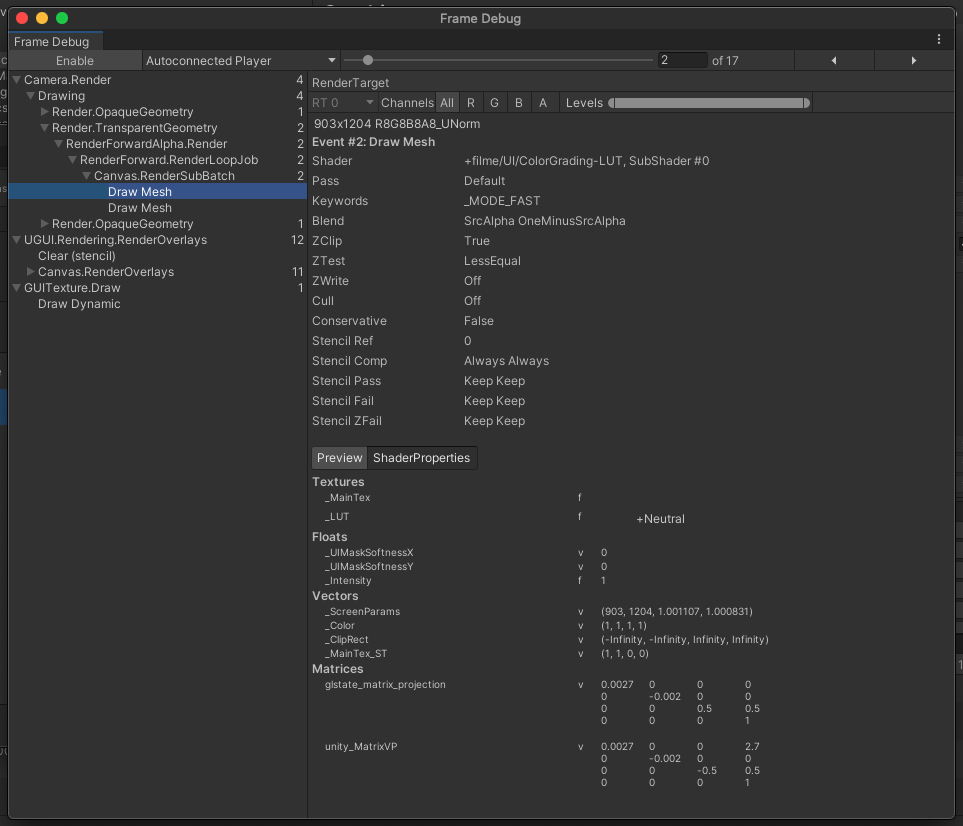Click the current event number field
This screenshot has width=963, height=826.
[x=682, y=61]
